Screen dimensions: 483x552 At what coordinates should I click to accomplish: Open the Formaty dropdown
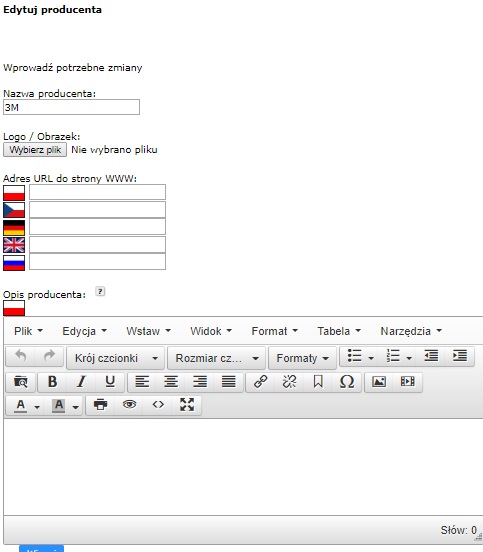coord(302,358)
